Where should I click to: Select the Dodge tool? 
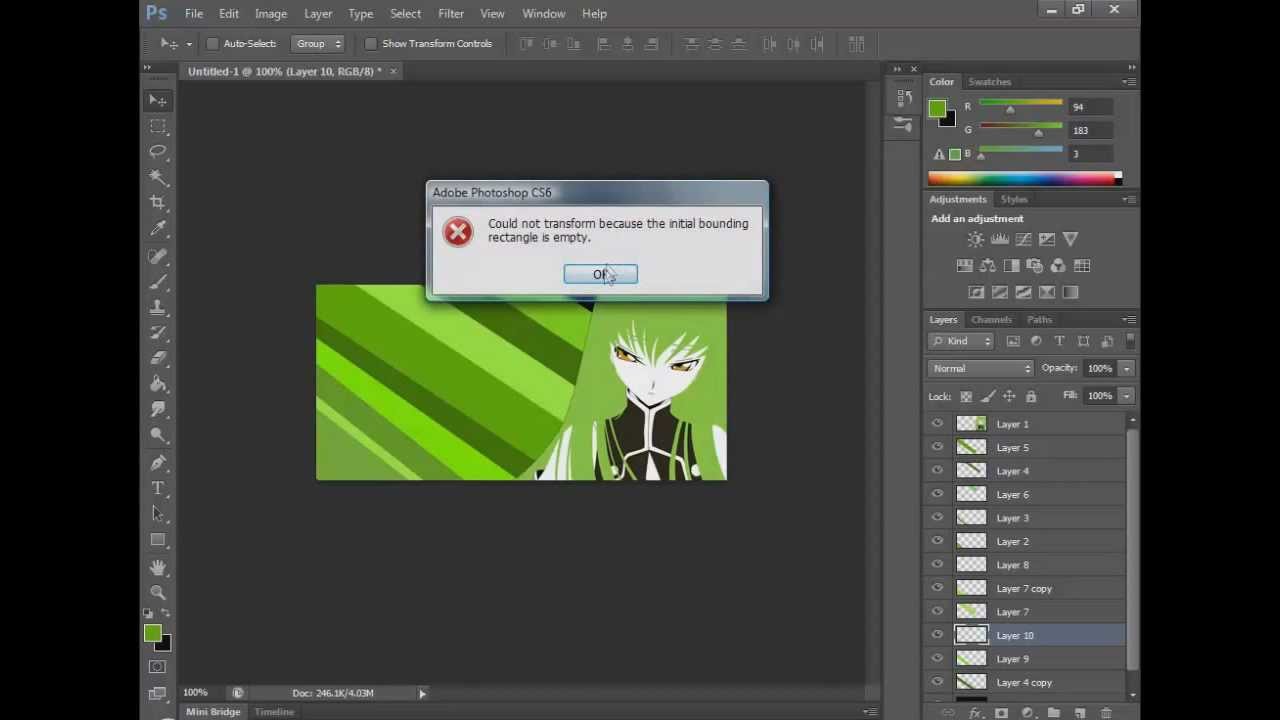point(158,435)
